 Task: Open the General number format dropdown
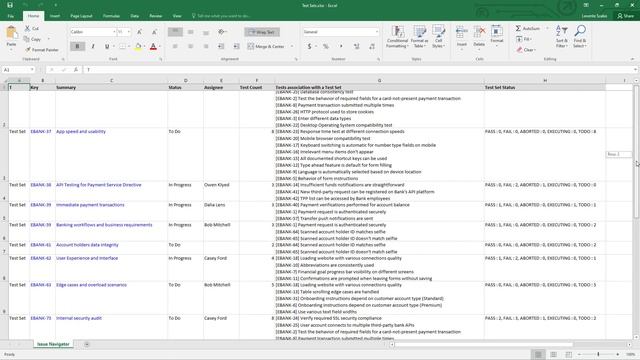pyautogui.click(x=376, y=32)
